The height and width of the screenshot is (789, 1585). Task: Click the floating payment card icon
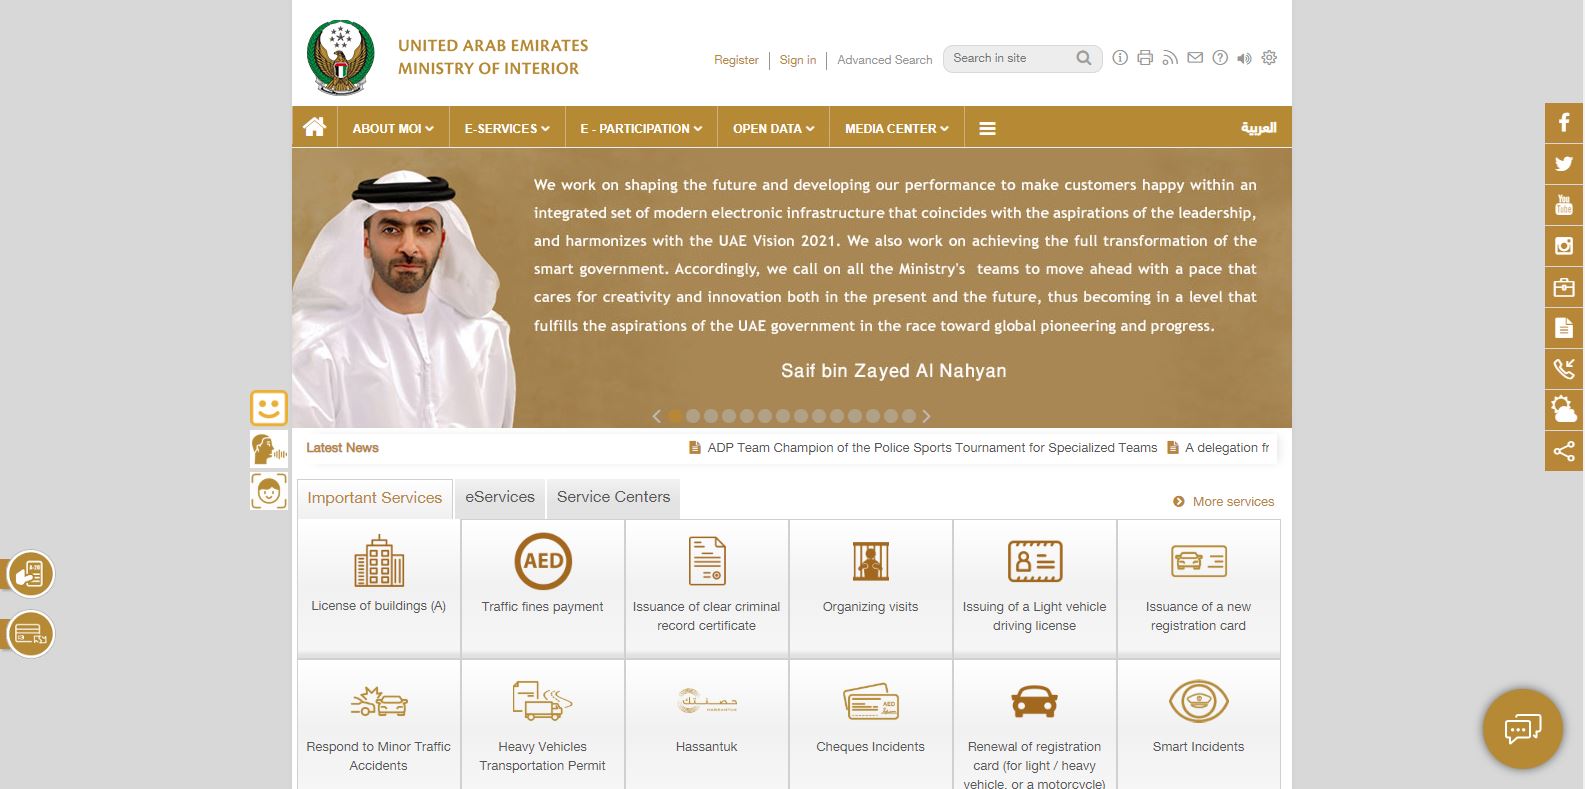30,634
